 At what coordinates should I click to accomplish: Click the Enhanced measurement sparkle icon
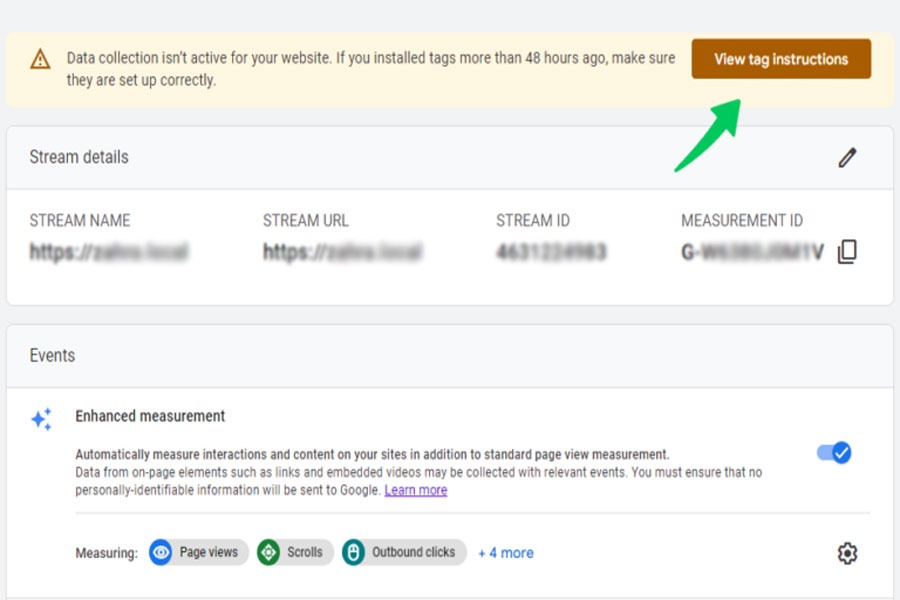click(x=41, y=419)
